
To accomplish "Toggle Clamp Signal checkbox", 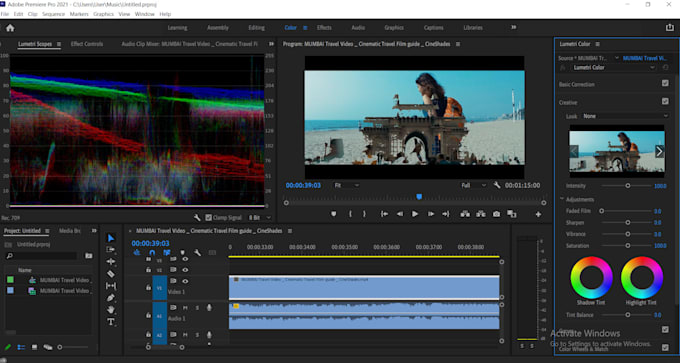I will tap(209, 218).
